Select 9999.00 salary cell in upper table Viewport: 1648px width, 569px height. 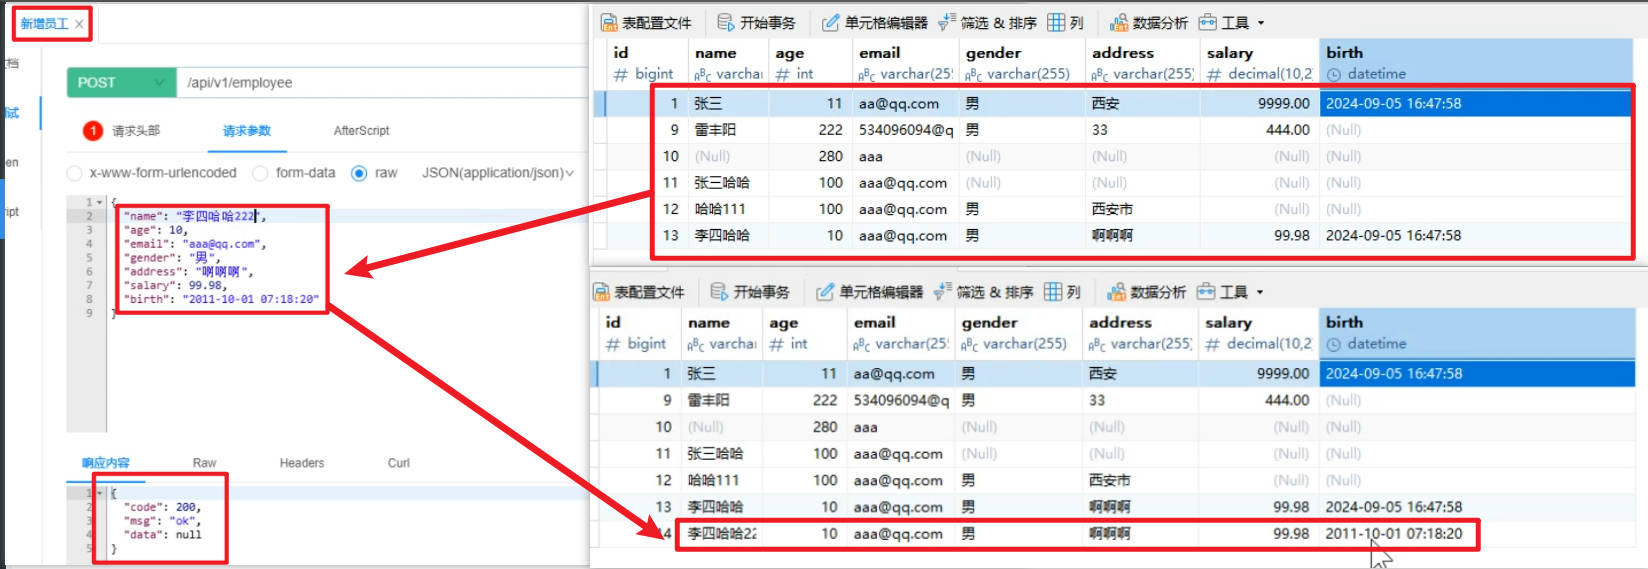pyautogui.click(x=1259, y=103)
